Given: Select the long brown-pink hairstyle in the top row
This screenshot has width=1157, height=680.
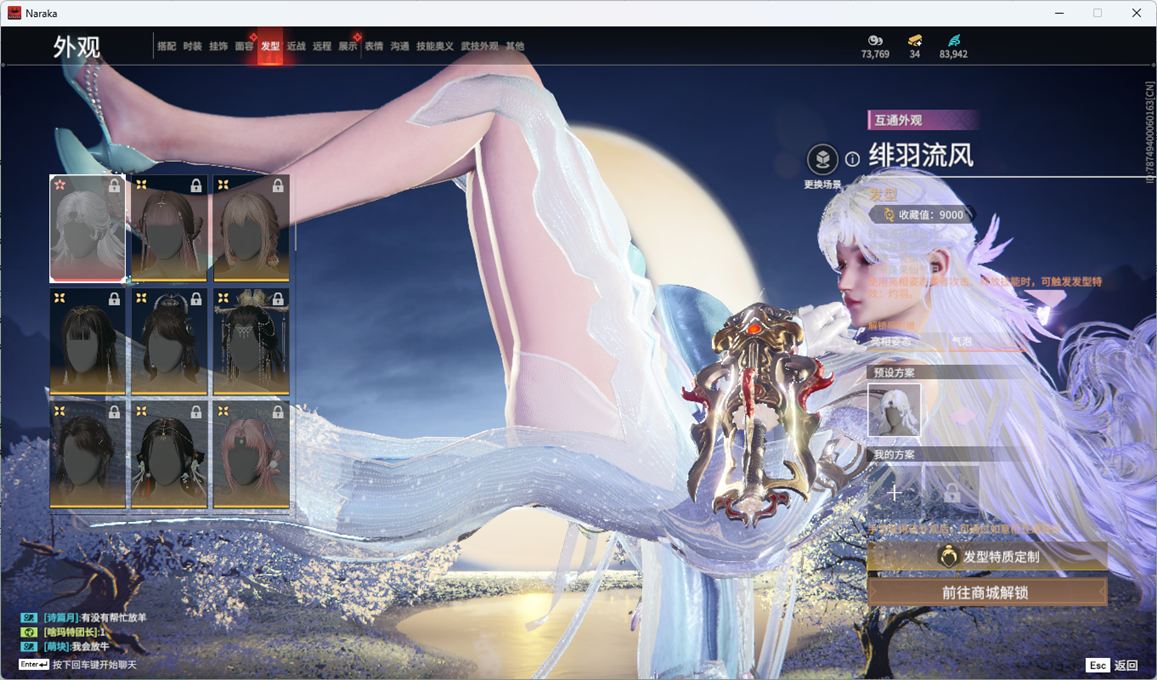Looking at the screenshot, I should click(x=169, y=229).
